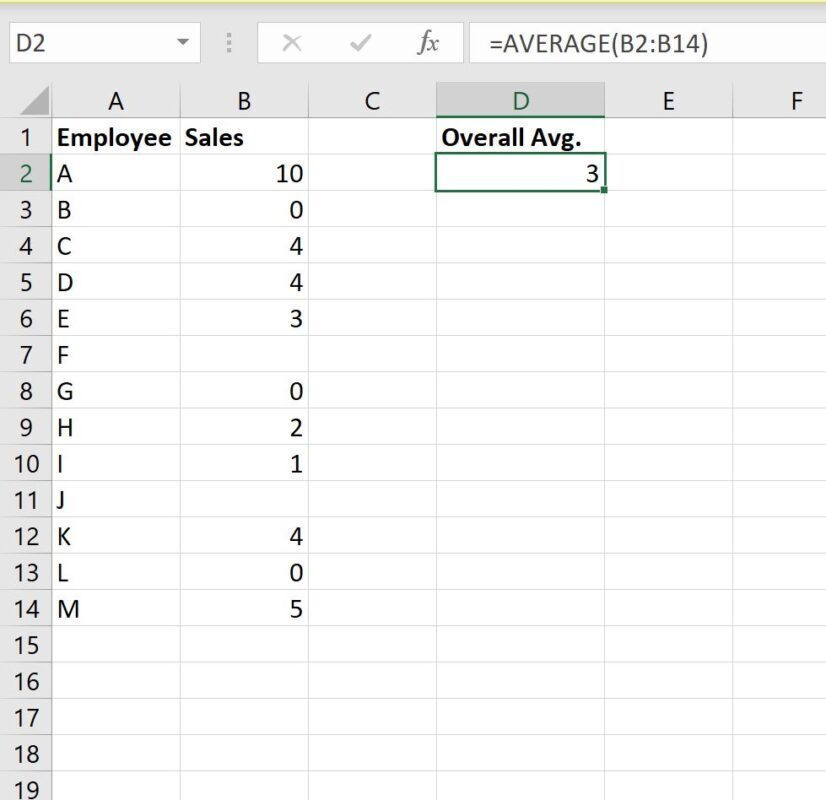Select row 7 header
Viewport: 826px width, 800px height.
pyautogui.click(x=26, y=355)
